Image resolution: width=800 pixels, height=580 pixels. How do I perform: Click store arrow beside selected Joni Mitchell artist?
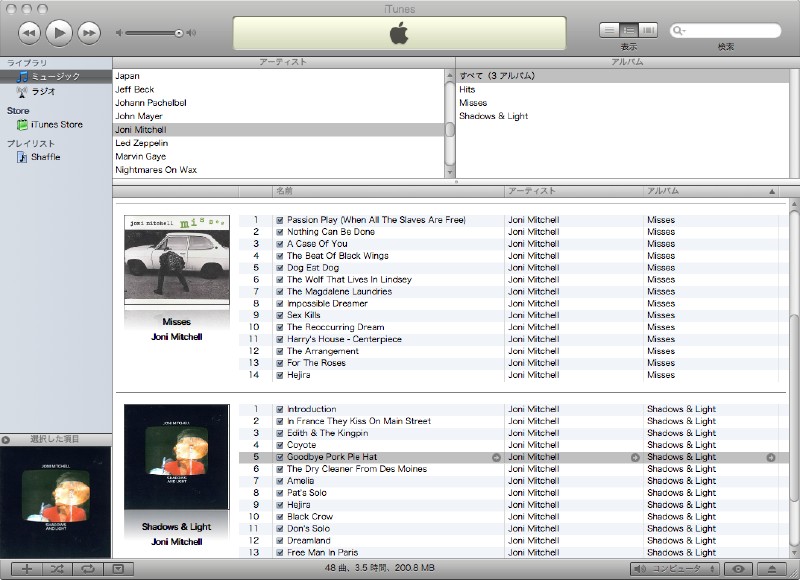pos(635,458)
